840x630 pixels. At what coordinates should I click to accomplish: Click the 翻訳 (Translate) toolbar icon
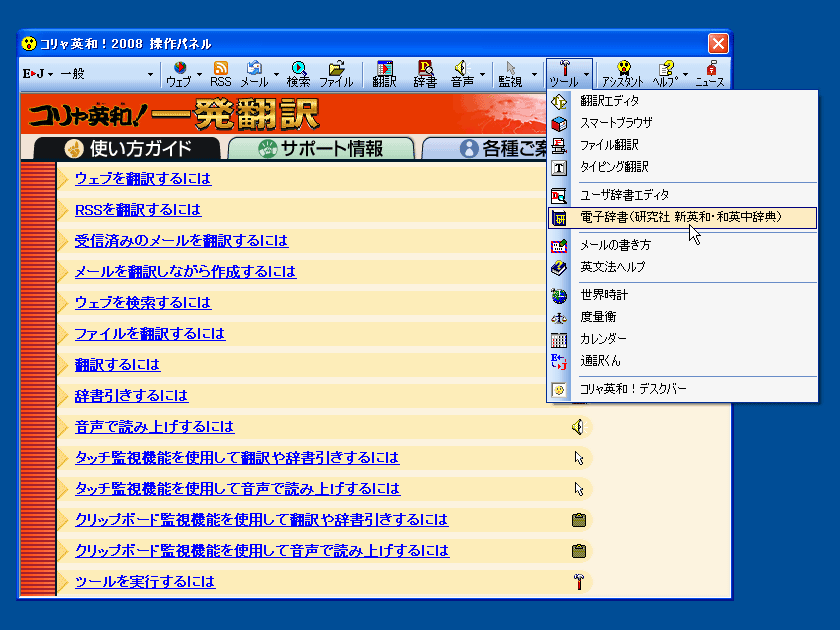384,74
